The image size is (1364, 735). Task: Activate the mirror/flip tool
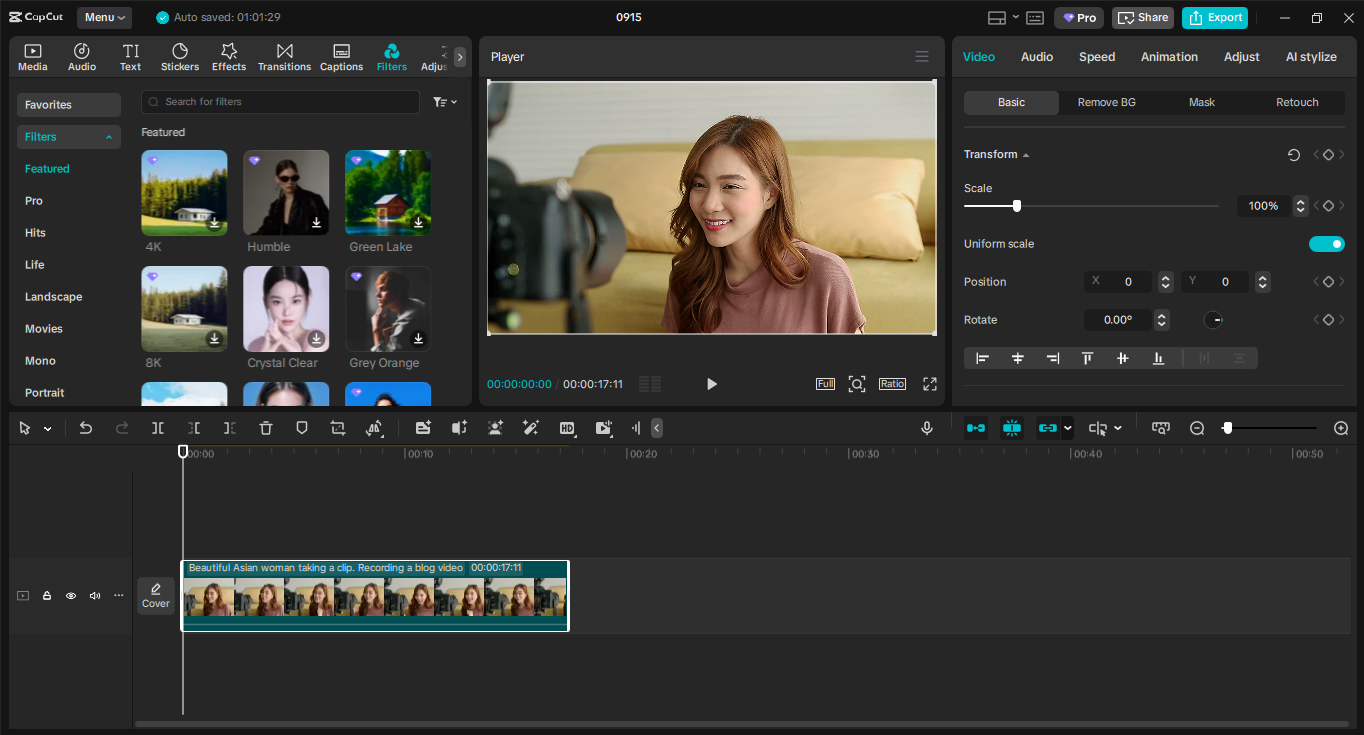[374, 427]
